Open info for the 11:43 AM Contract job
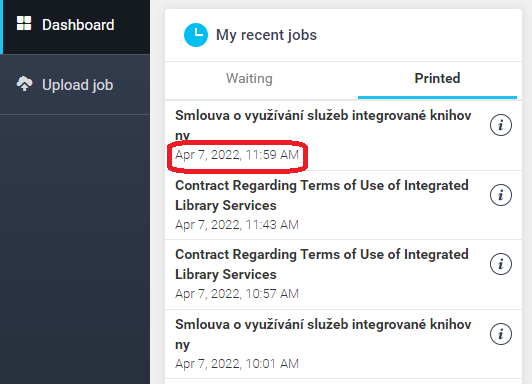This screenshot has width=532, height=384. [x=500, y=195]
